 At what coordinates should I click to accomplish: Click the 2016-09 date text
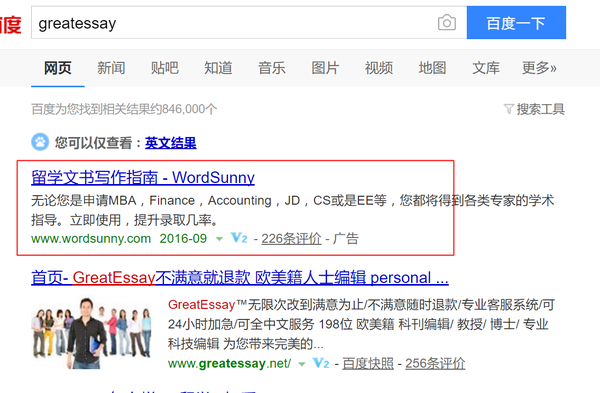coord(183,238)
